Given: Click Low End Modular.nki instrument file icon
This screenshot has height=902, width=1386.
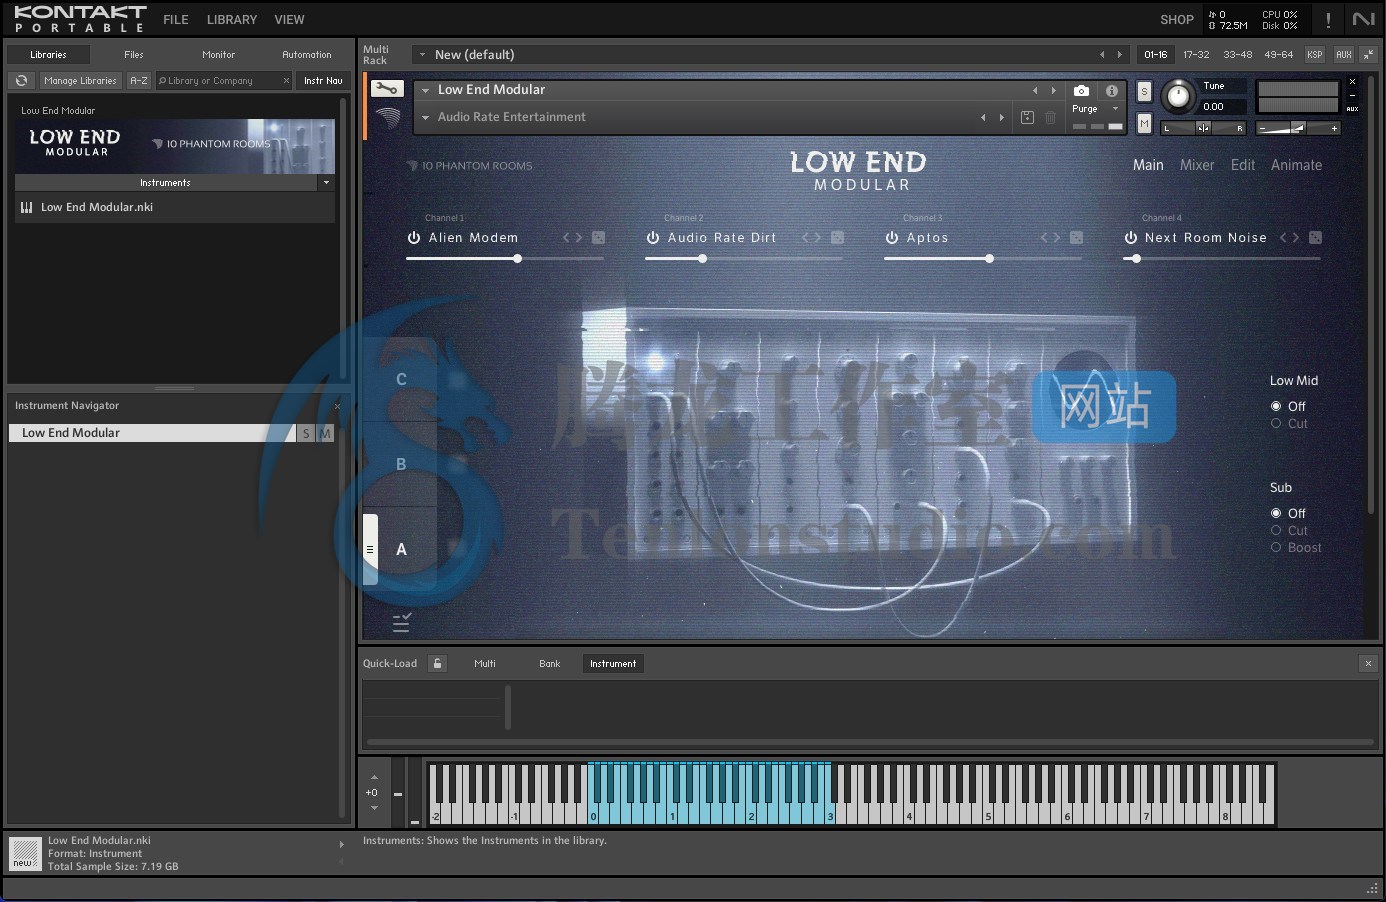Looking at the screenshot, I should click(27, 207).
